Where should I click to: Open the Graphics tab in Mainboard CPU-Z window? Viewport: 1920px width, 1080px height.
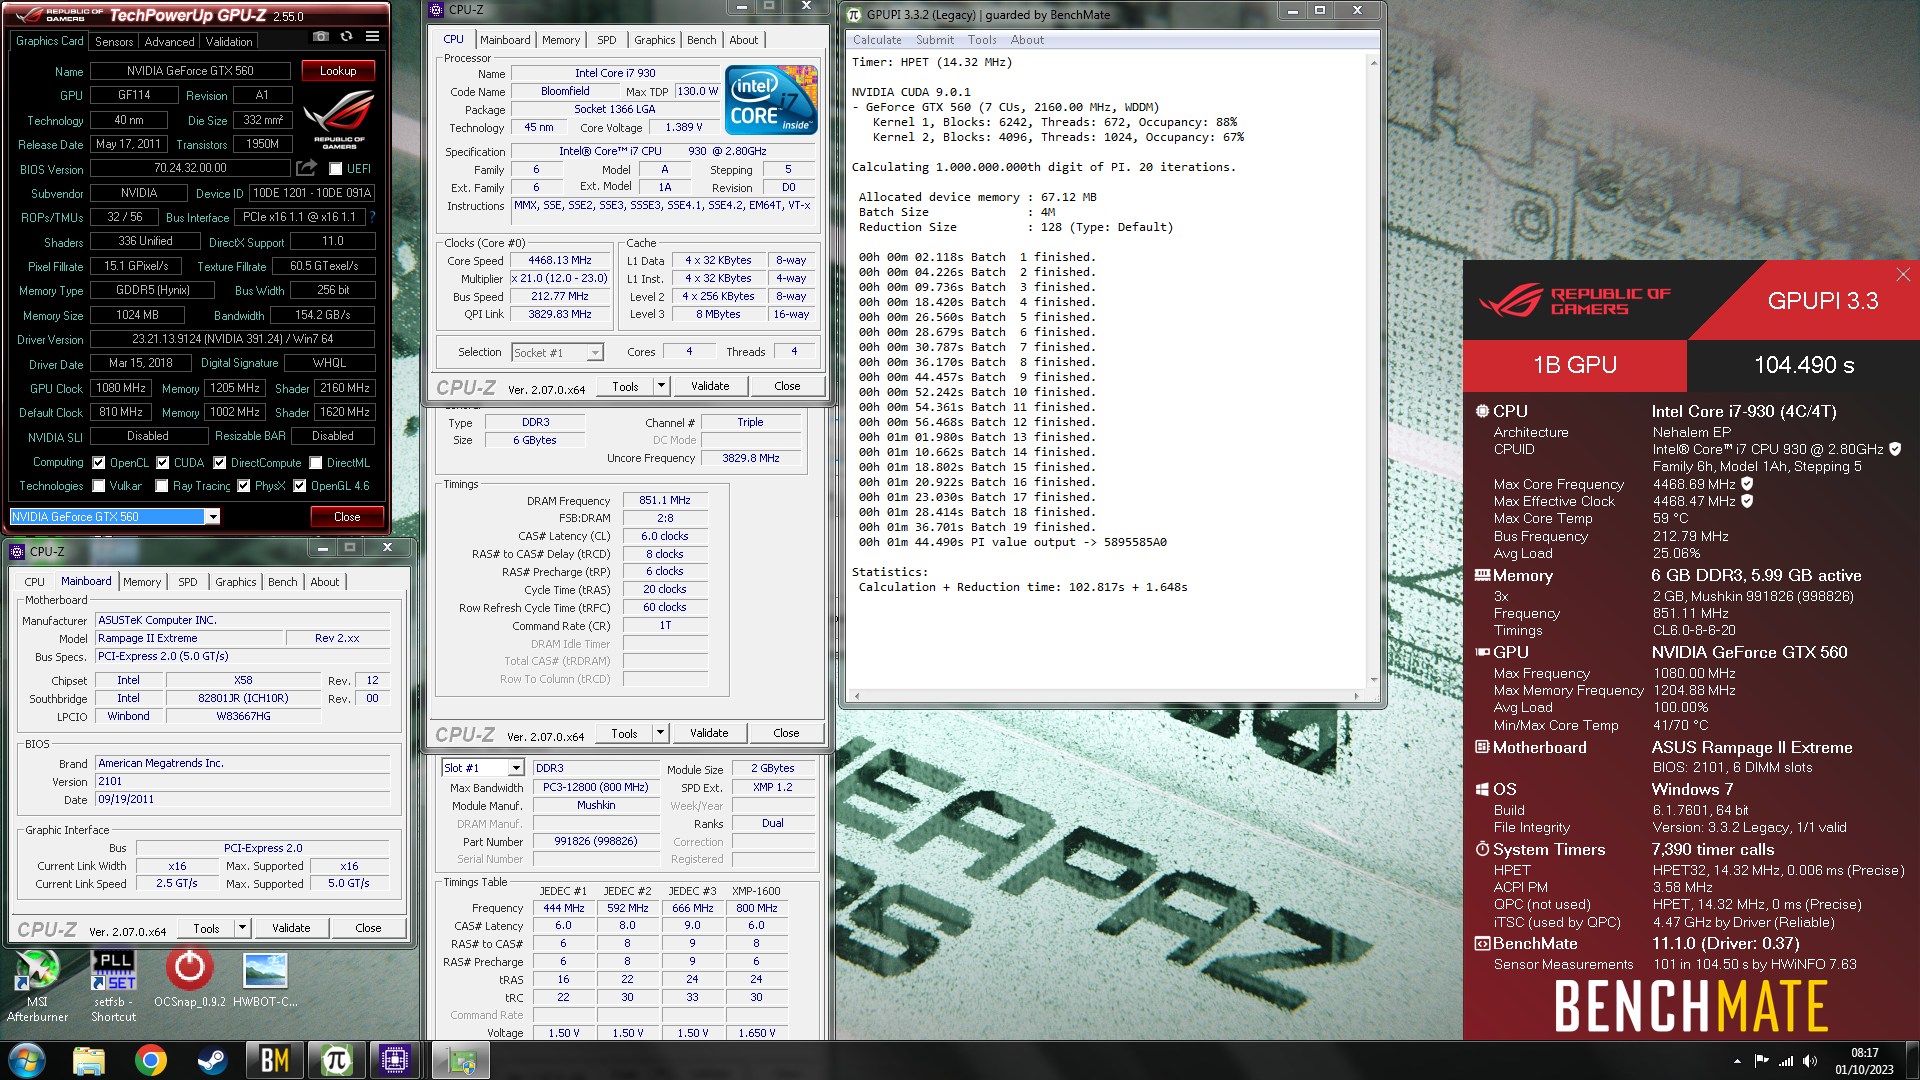(236, 582)
